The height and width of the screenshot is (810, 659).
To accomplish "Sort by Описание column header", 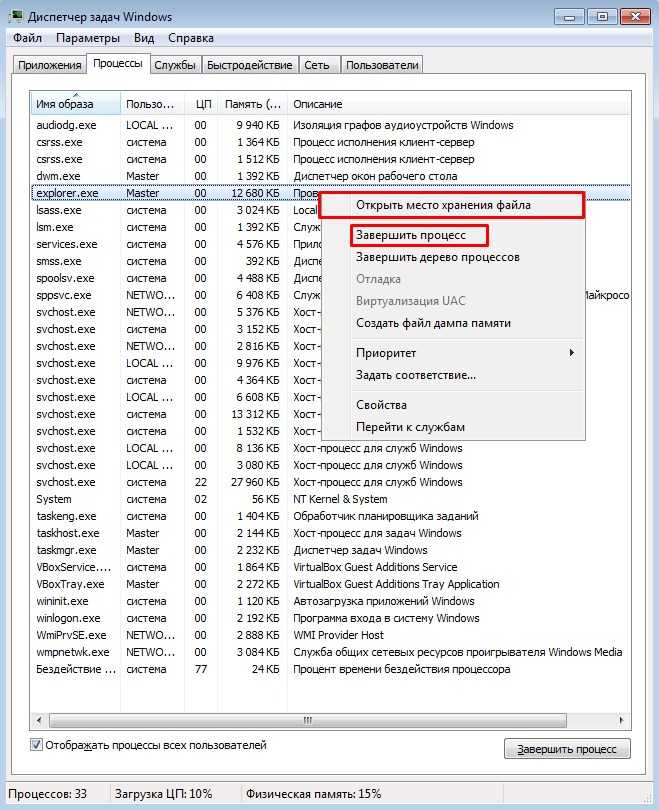I will tap(459, 104).
